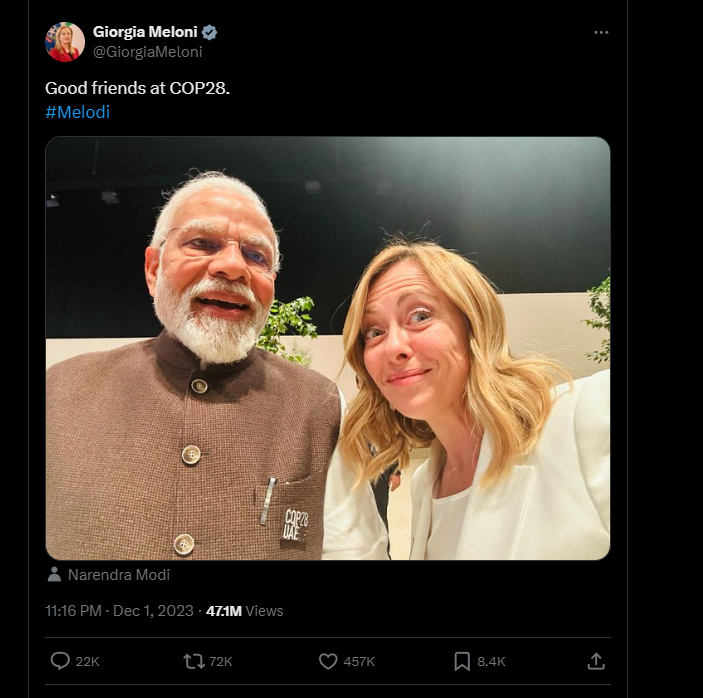The width and height of the screenshot is (703, 698).
Task: Like the tweet with the heart icon
Action: (328, 661)
